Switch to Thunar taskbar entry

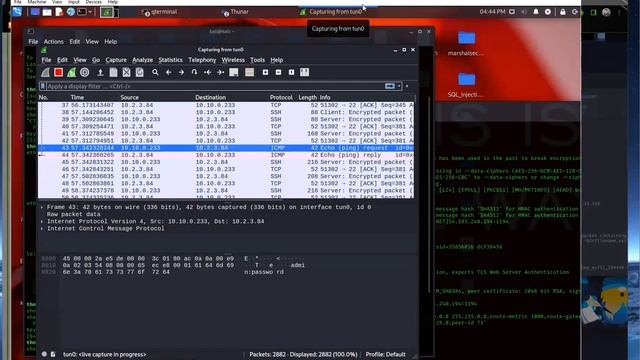tap(235, 12)
